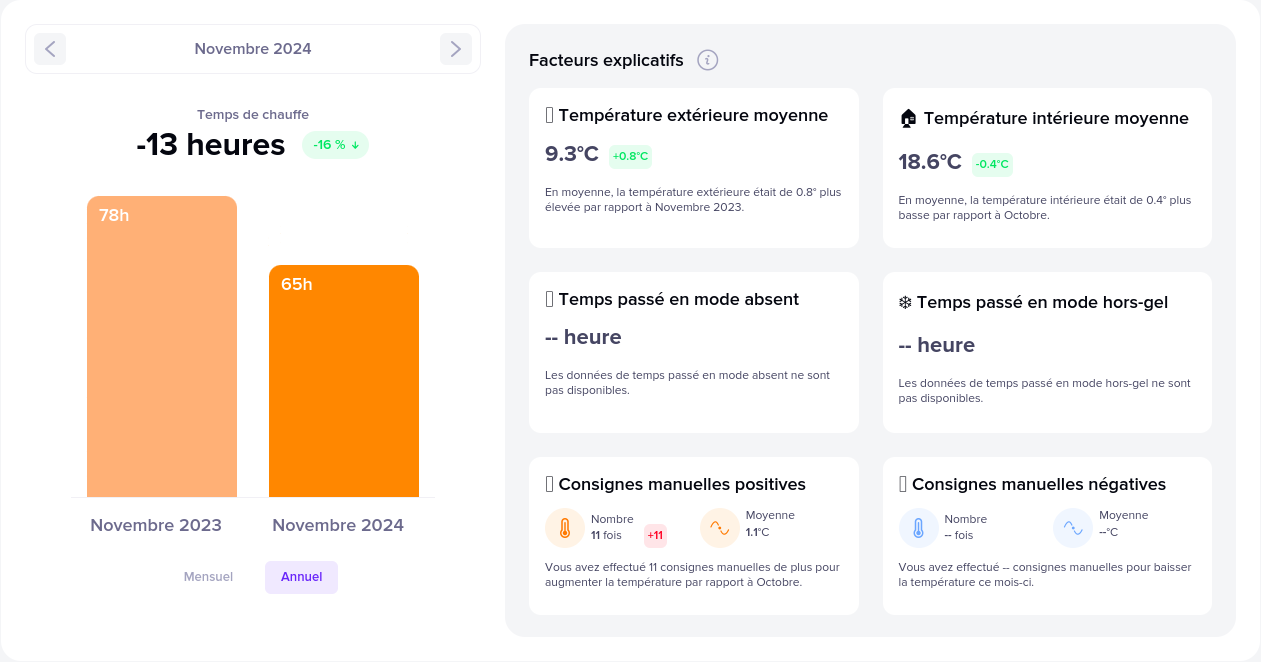Open the Temps passé en mode absent card
The image size is (1261, 662).
[693, 352]
